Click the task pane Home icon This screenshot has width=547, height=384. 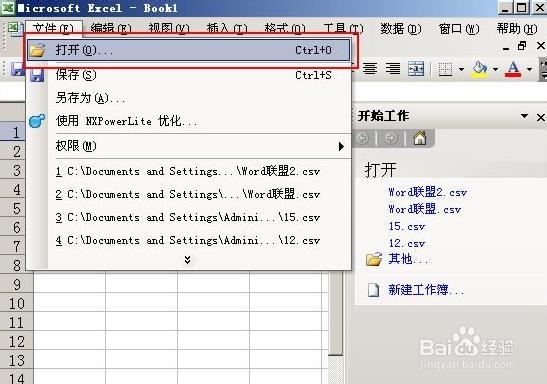(420, 138)
